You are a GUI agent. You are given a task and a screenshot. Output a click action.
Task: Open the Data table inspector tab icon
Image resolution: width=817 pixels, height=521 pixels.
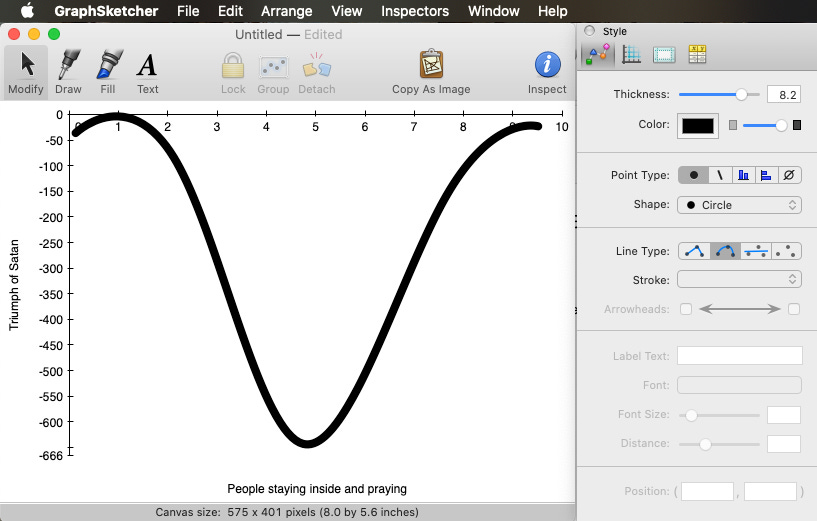[697, 55]
